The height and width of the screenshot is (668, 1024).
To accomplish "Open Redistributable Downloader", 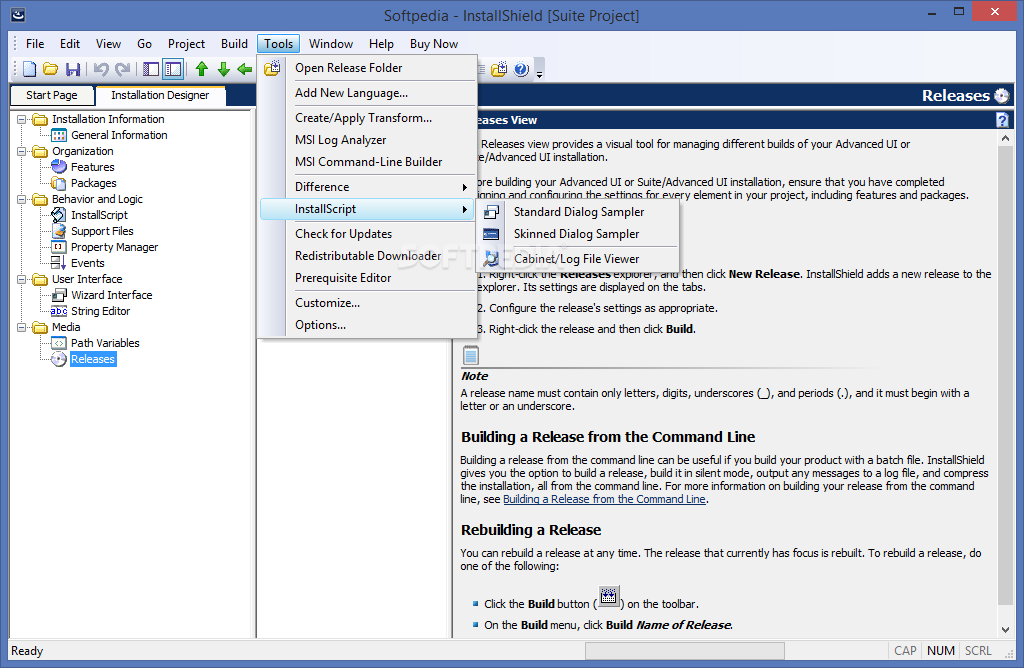I will click(x=367, y=256).
